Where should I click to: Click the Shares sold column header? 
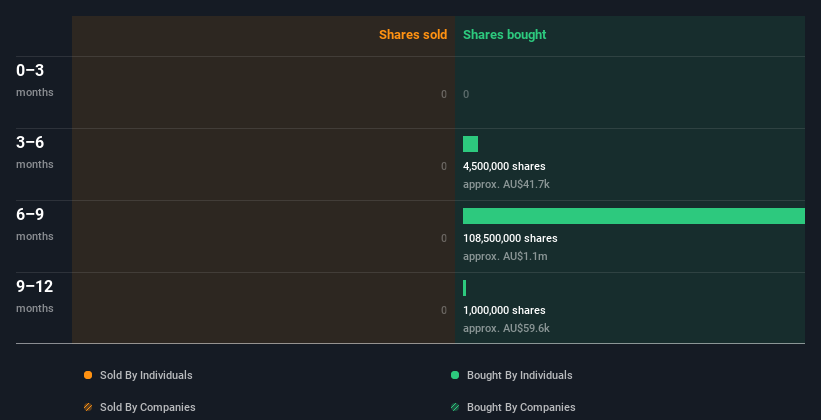point(413,35)
